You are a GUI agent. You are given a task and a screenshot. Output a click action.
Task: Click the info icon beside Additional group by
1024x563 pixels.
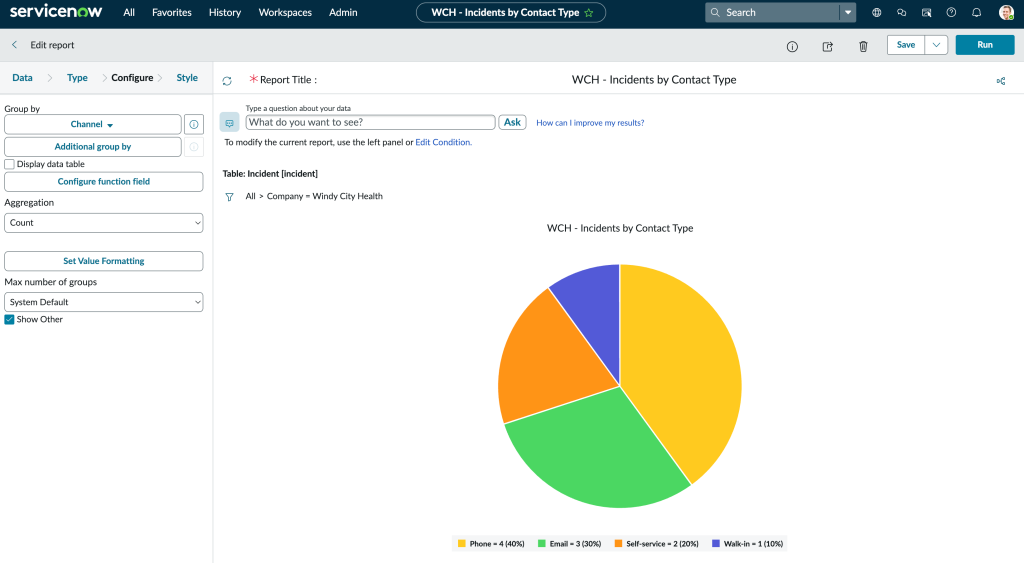click(194, 147)
